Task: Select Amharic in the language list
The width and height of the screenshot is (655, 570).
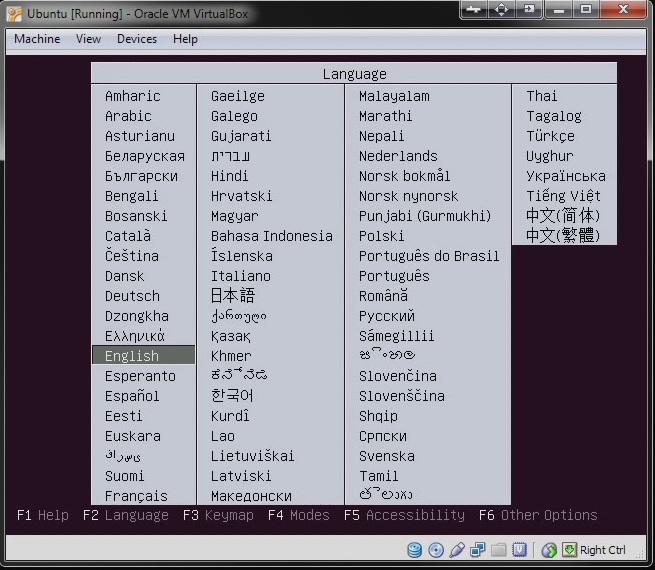Action: click(x=132, y=96)
